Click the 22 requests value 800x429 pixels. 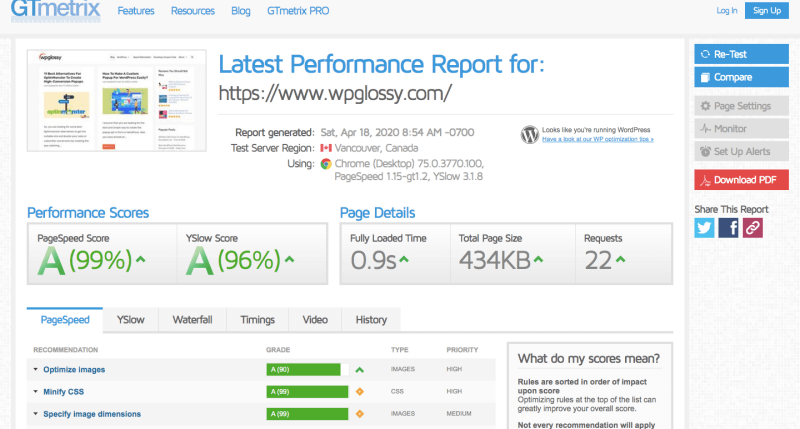598,260
